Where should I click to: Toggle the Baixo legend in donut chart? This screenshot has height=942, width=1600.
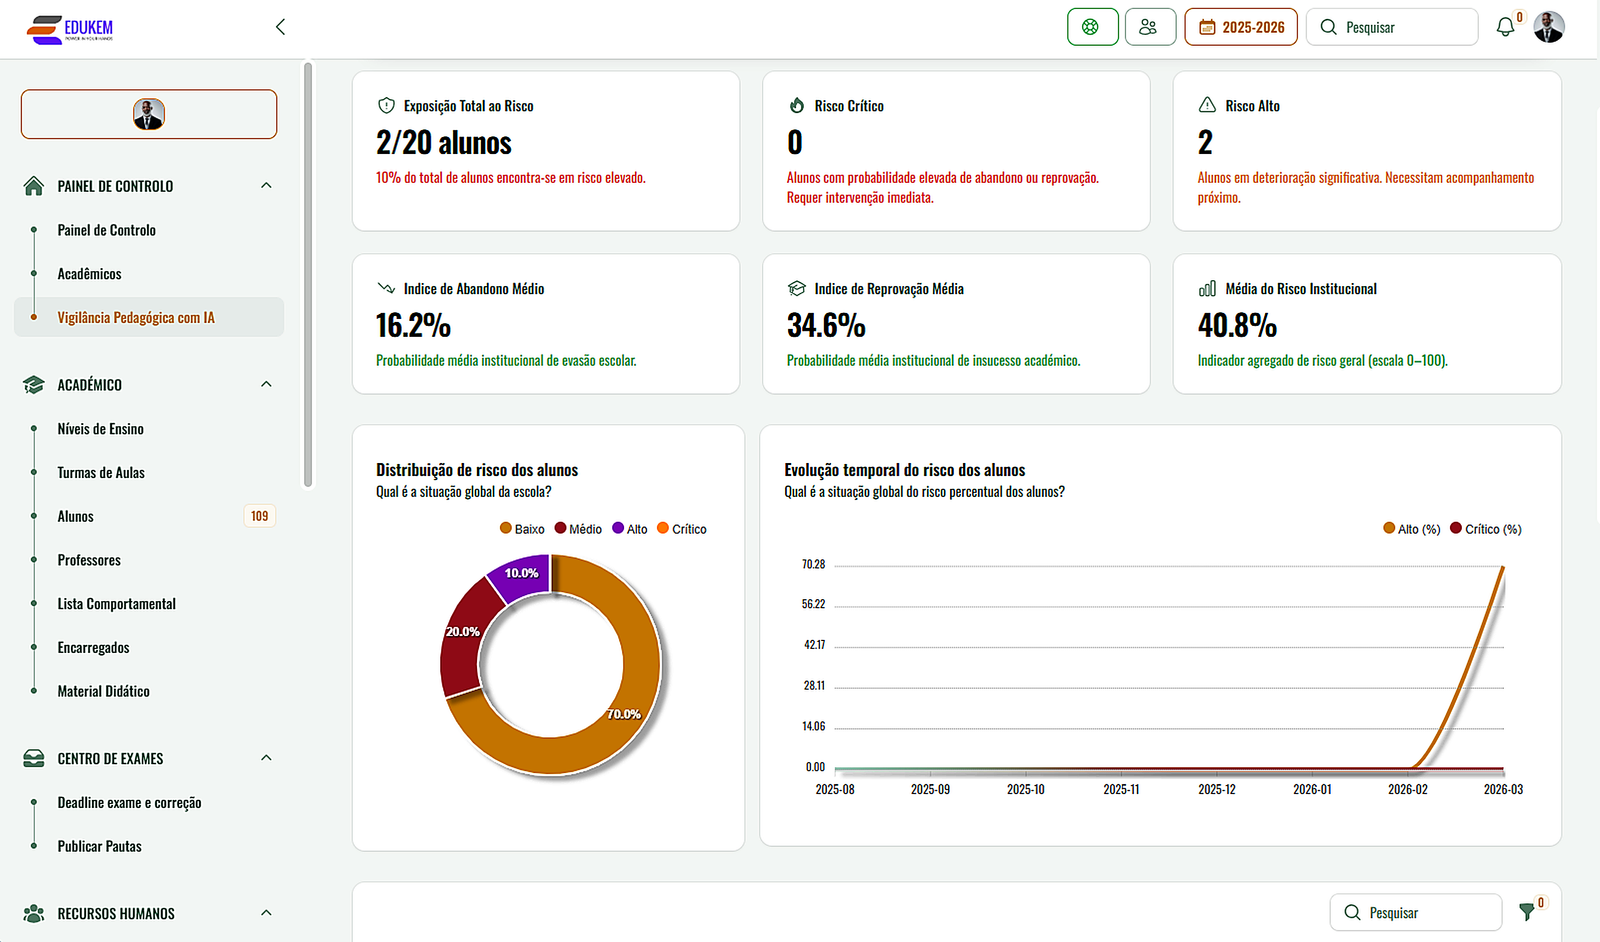tap(522, 529)
